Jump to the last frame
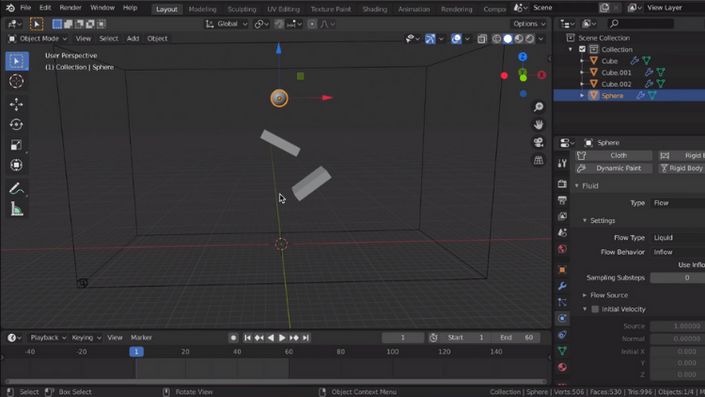The image size is (705, 397). click(x=305, y=338)
